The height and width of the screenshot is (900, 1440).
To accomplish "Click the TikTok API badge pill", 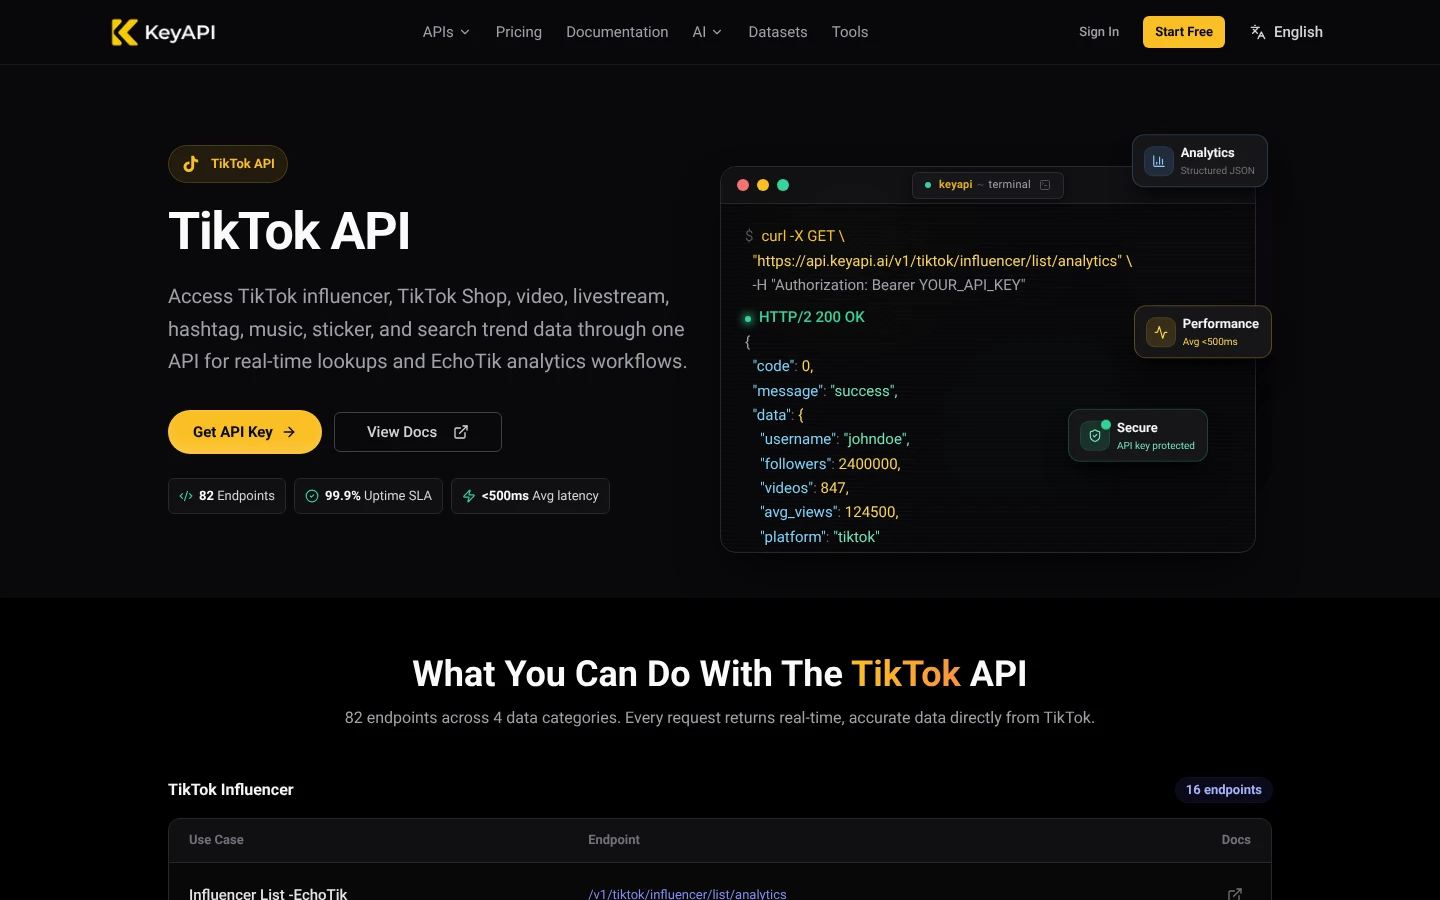I will pos(228,164).
